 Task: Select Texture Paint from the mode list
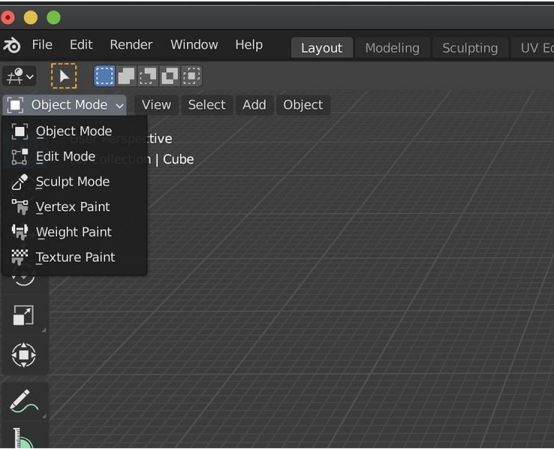coord(74,257)
